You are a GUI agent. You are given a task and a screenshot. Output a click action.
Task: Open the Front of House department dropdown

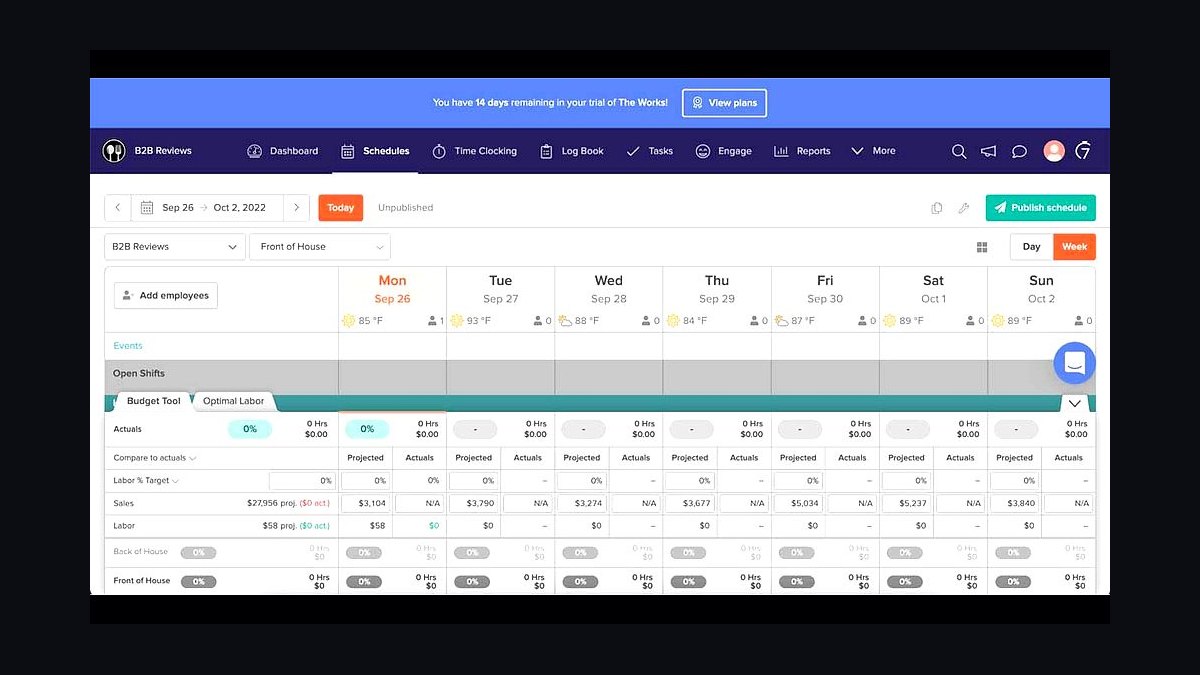pyautogui.click(x=320, y=247)
